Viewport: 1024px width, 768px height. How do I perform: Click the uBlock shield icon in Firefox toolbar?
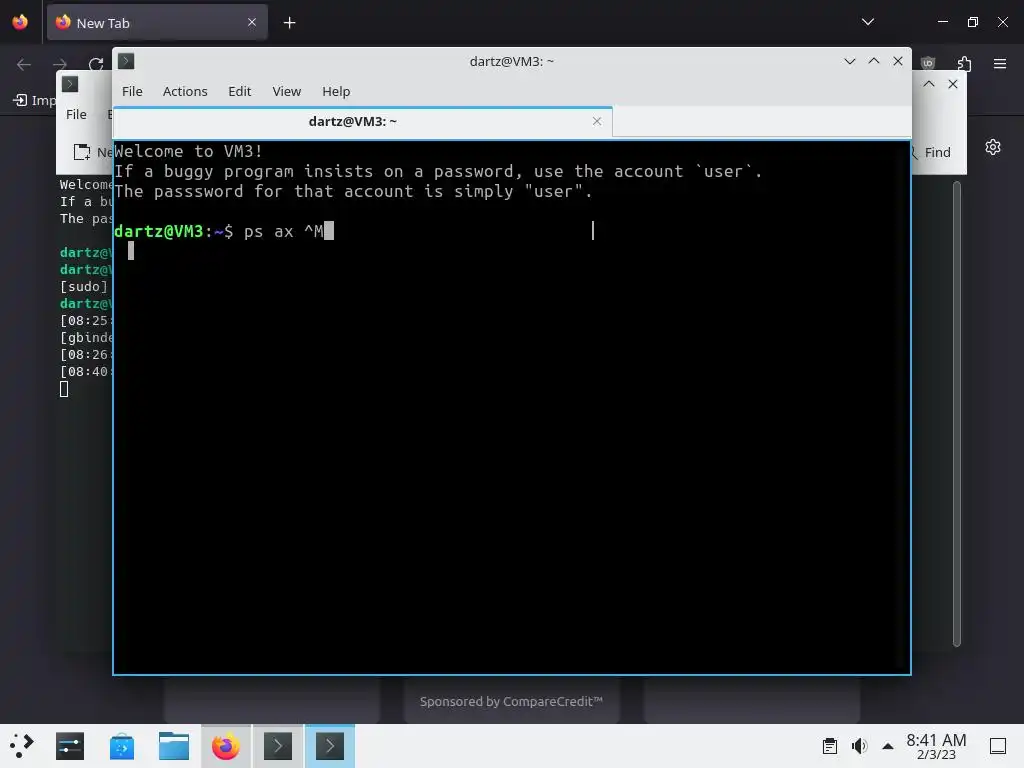pos(928,63)
